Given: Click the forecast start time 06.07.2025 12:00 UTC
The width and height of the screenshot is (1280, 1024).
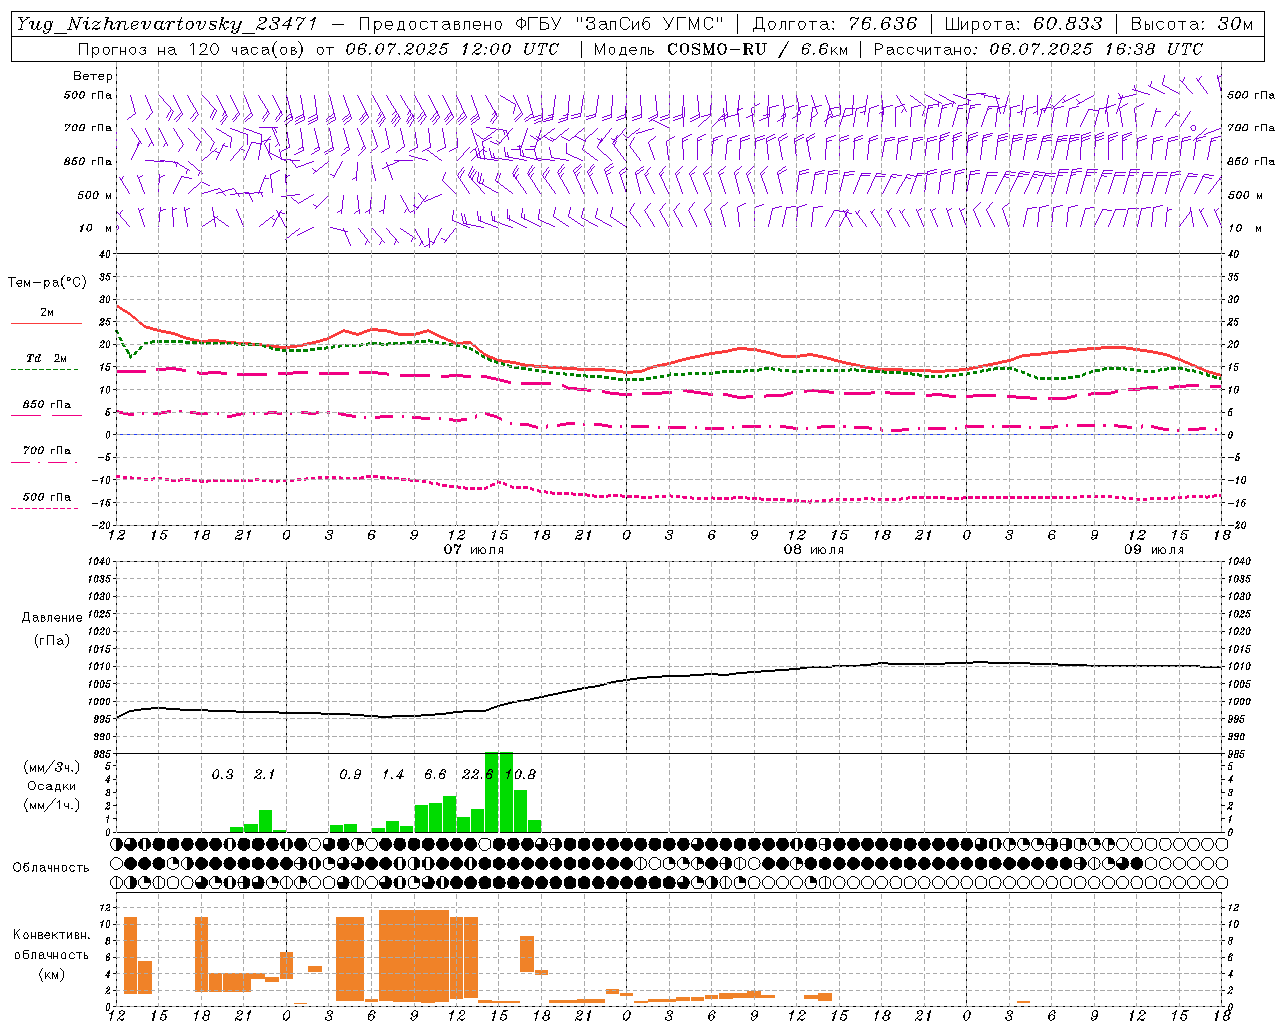Looking at the screenshot, I should tap(452, 49).
